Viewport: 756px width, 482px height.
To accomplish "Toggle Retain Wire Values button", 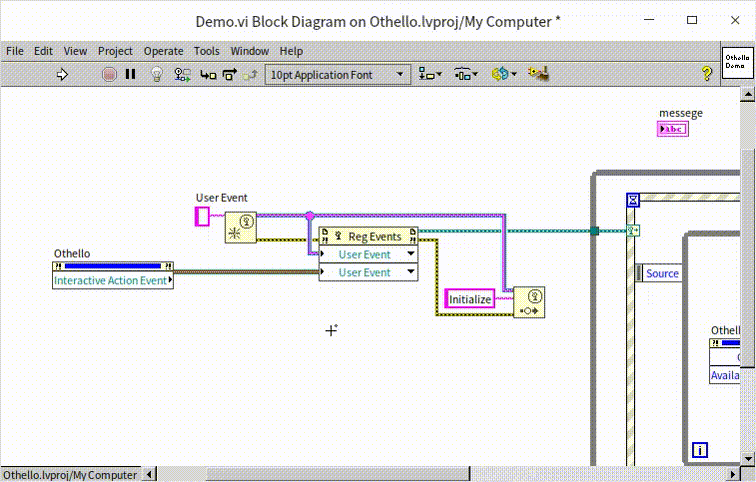I will coord(182,74).
